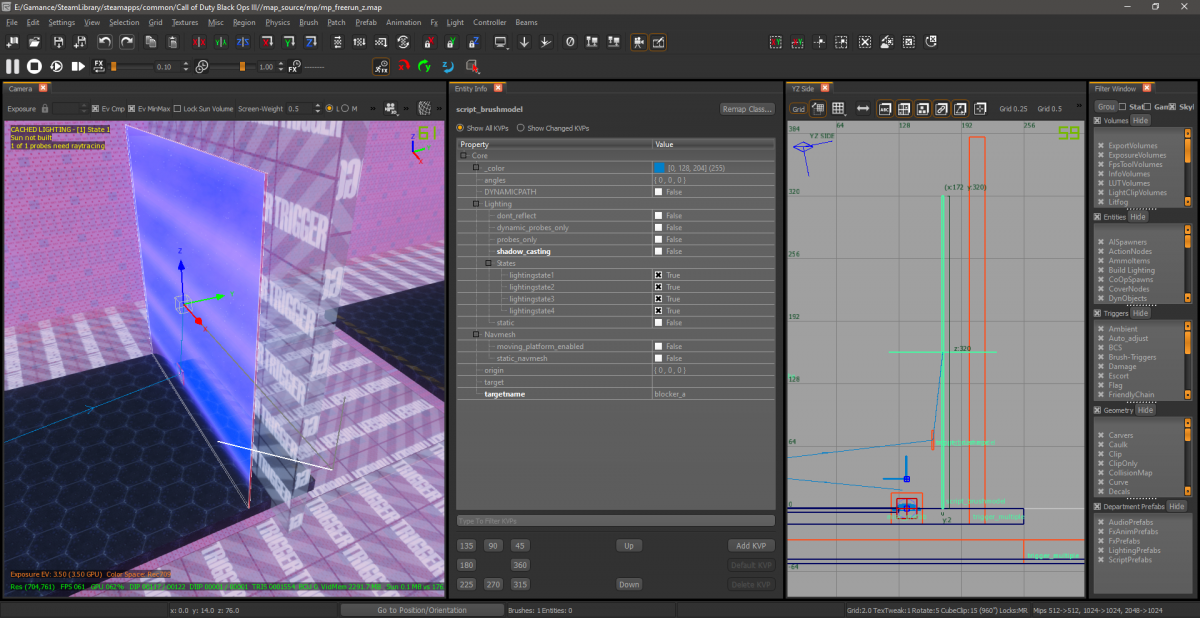Viewport: 1200px width, 618px height.
Task: Open the Prefab menu
Action: click(367, 22)
